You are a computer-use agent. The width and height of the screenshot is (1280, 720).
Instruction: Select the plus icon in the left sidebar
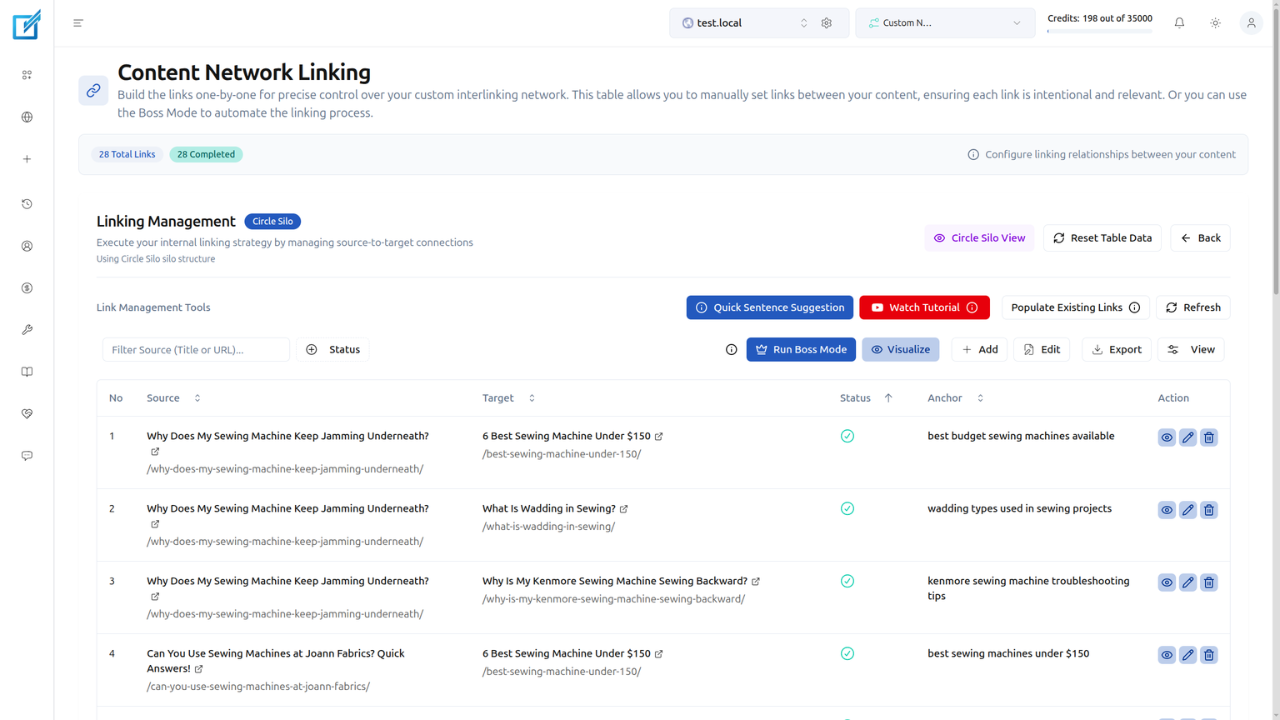[x=26, y=158]
